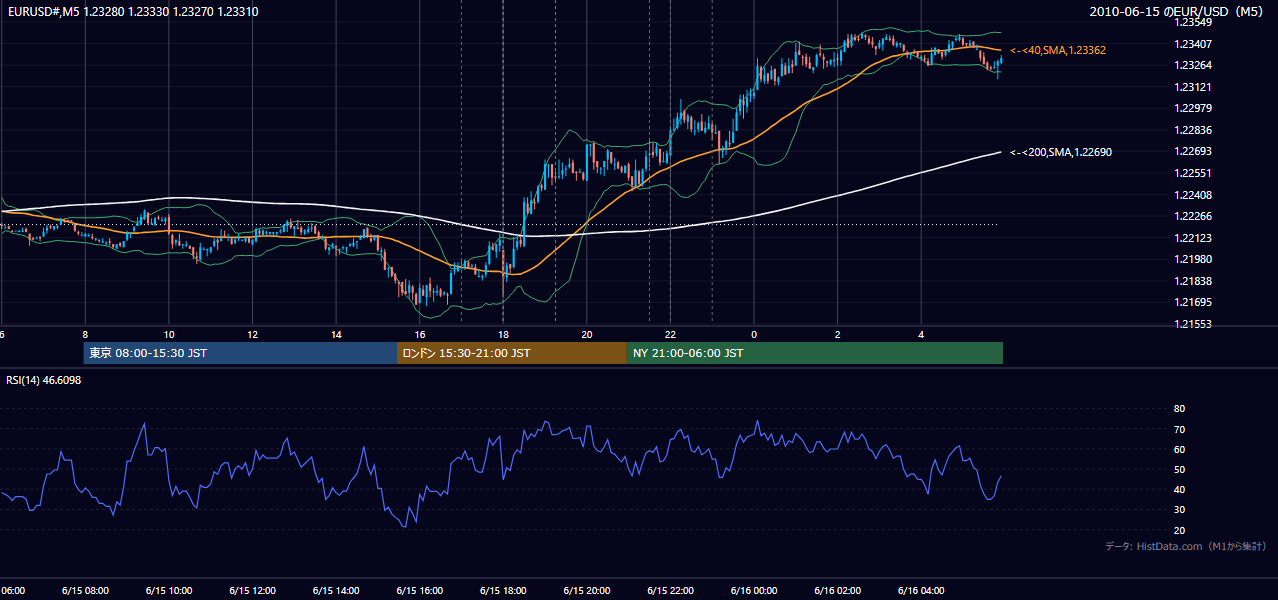Click the bottom date label 6/16 02:00

point(837,591)
